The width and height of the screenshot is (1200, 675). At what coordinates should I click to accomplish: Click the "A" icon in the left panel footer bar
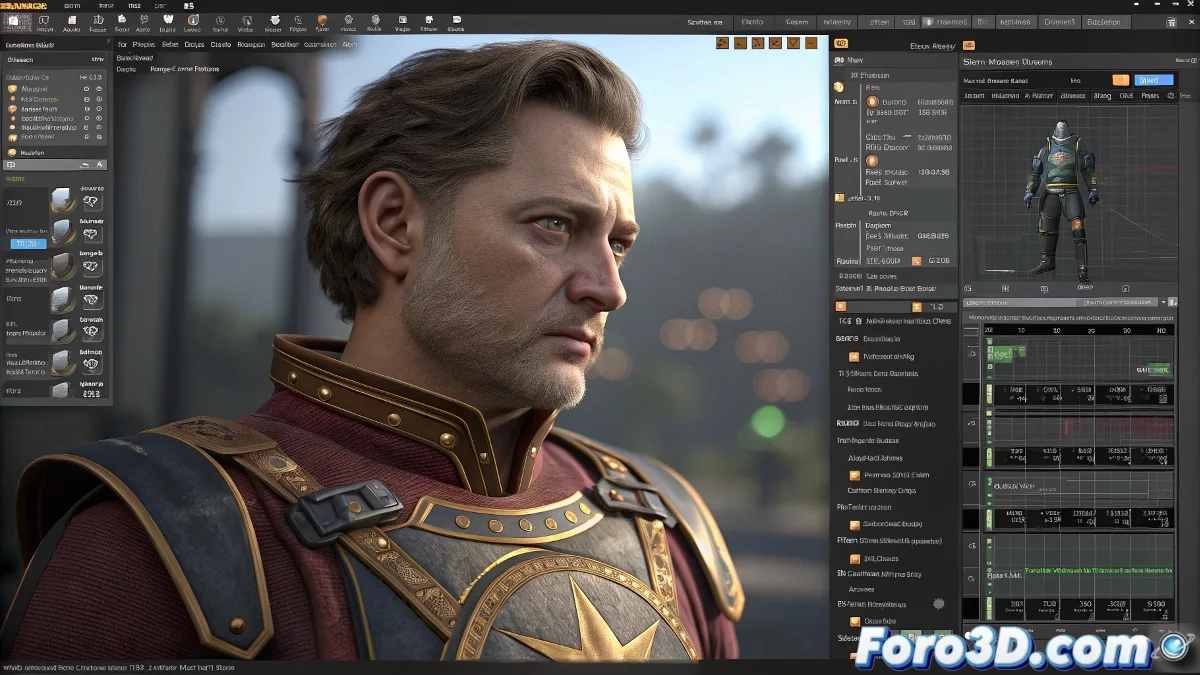click(x=101, y=164)
